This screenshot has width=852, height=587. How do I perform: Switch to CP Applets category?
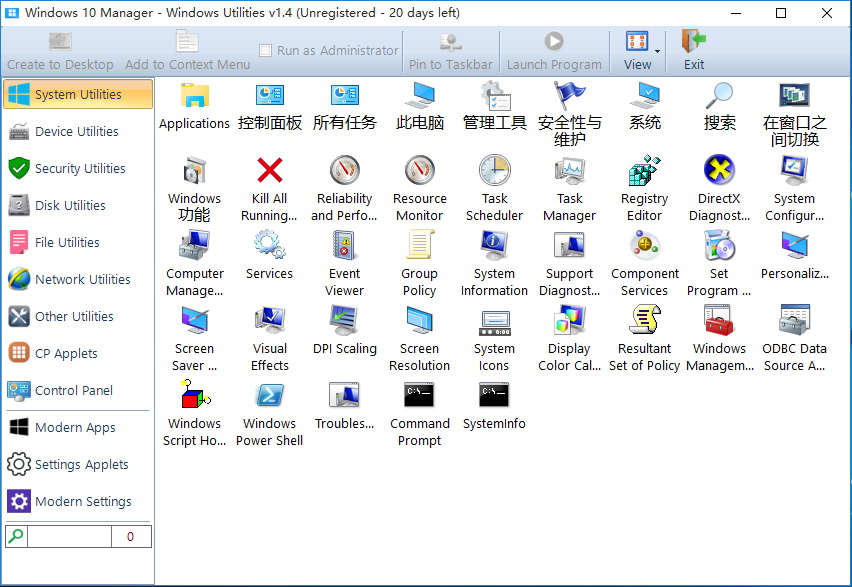tap(78, 353)
